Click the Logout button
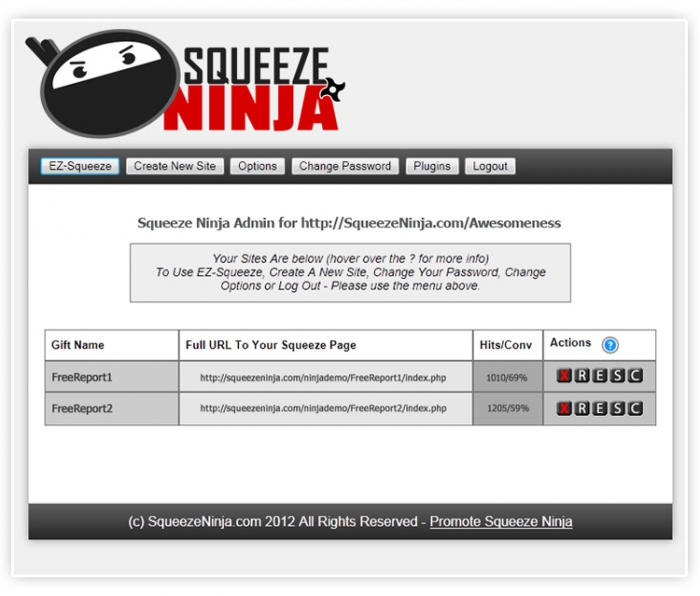700x596 pixels. [490, 166]
